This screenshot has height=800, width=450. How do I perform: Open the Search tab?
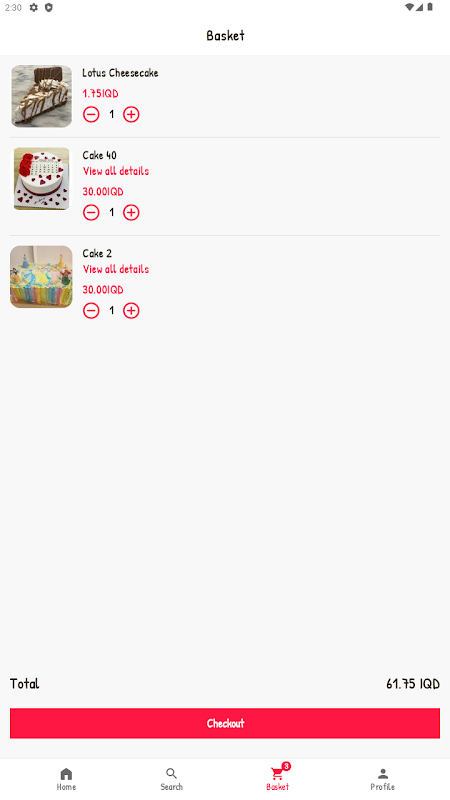tap(171, 779)
